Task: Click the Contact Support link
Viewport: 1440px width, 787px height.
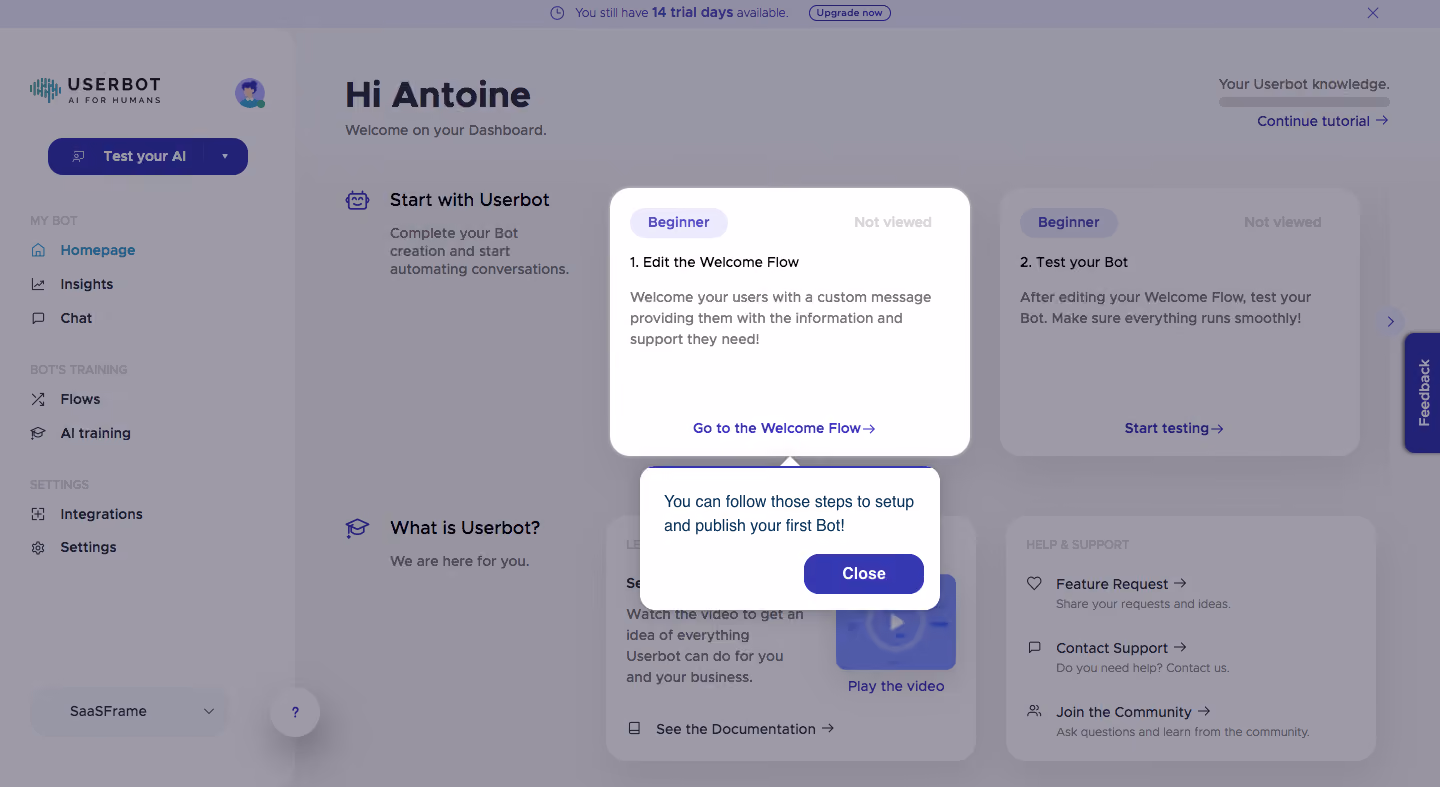Action: pyautogui.click(x=1121, y=647)
